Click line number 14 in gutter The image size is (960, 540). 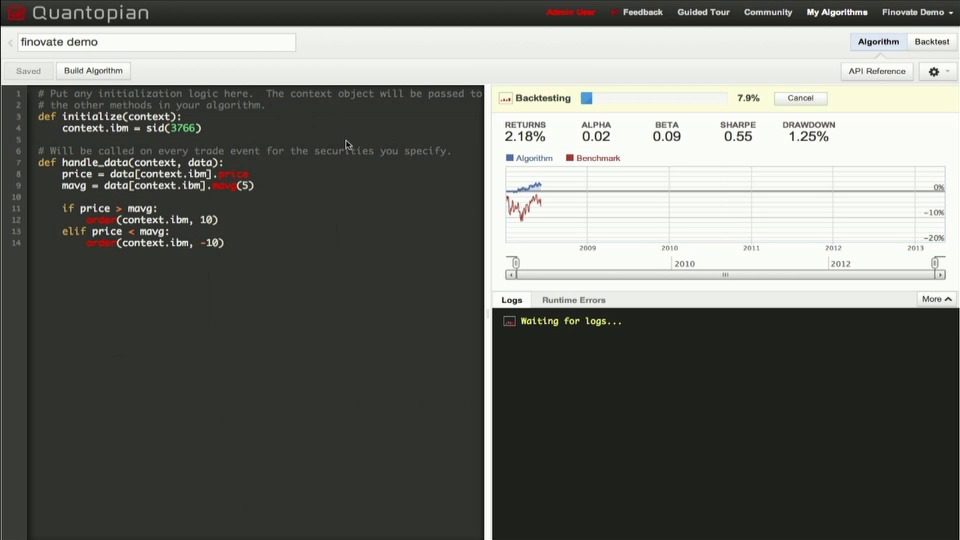click(x=16, y=243)
